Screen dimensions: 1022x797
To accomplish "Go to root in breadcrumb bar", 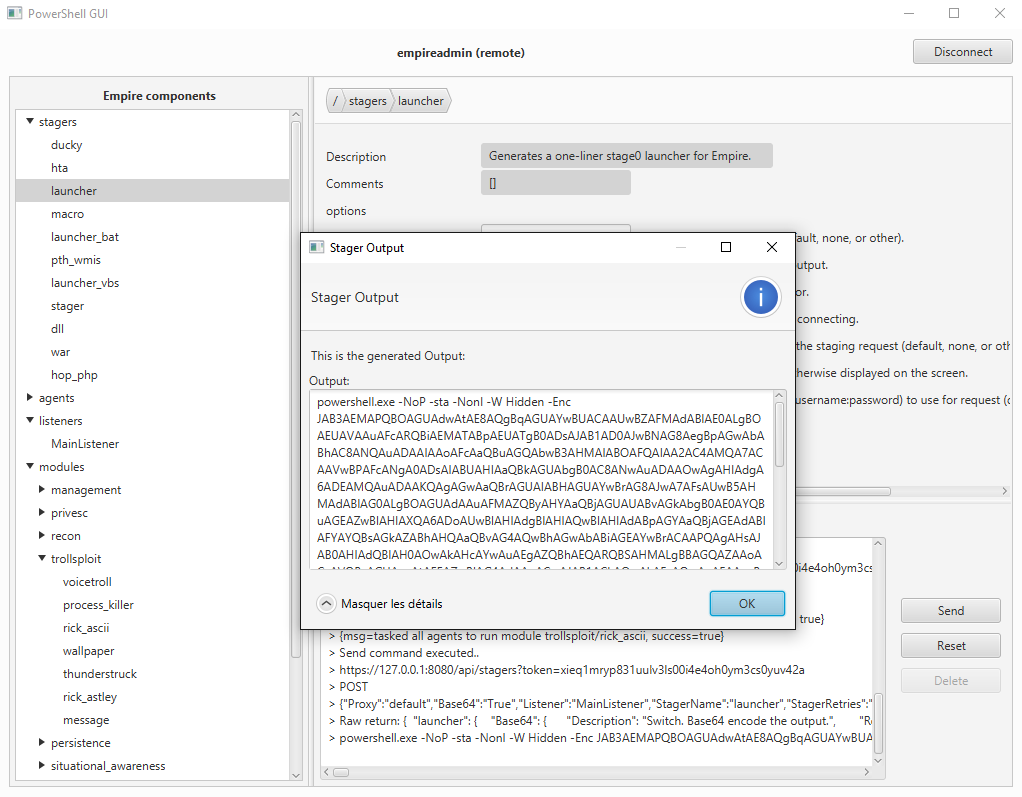I will 335,101.
